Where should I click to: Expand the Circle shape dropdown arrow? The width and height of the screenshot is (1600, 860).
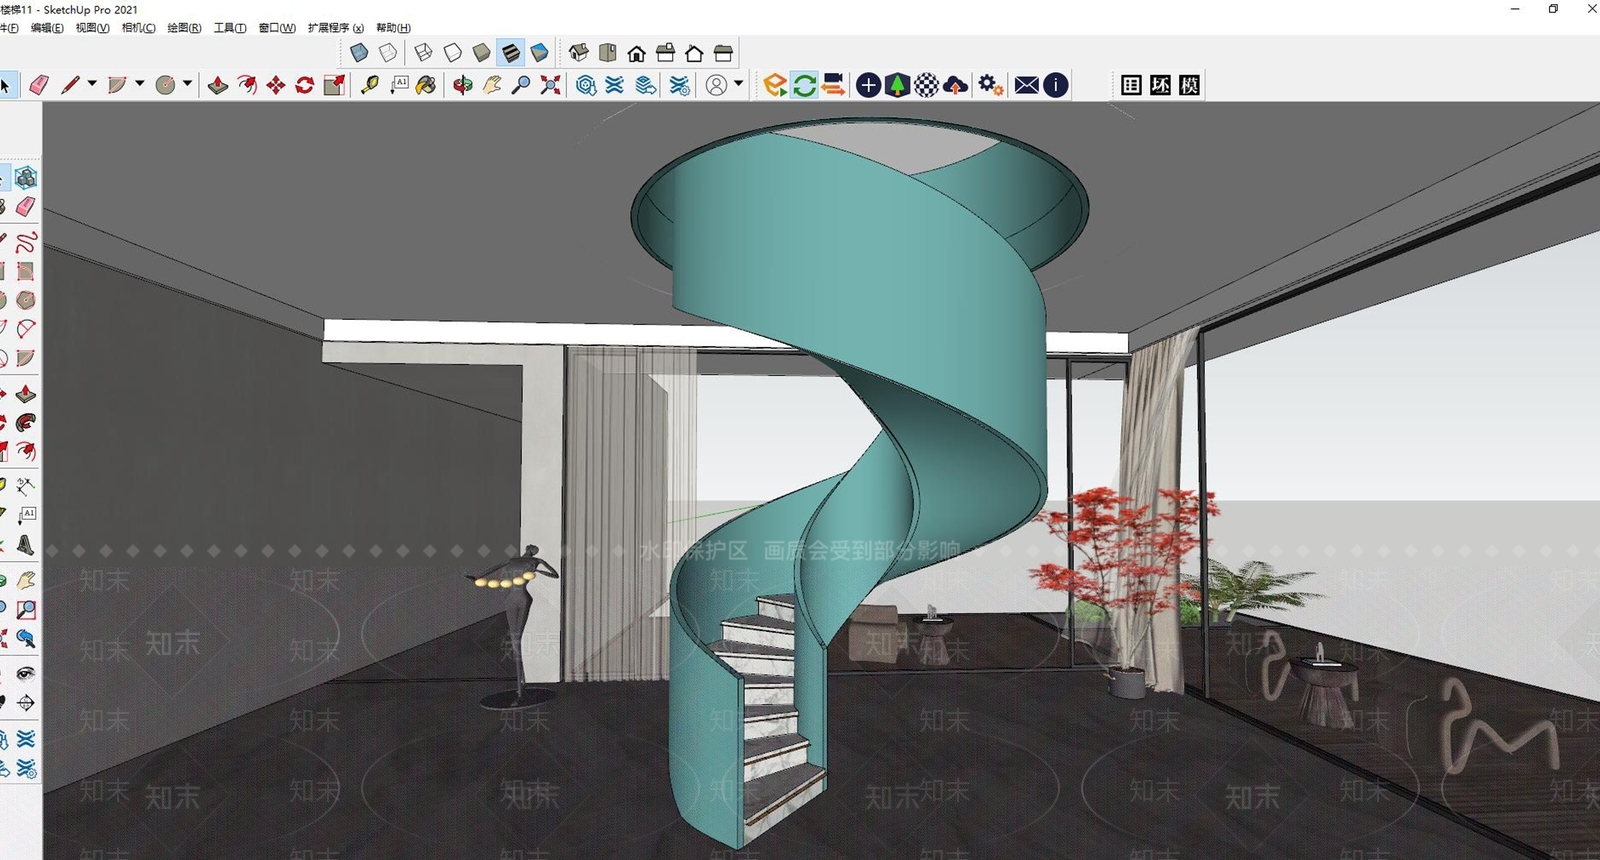(187, 84)
